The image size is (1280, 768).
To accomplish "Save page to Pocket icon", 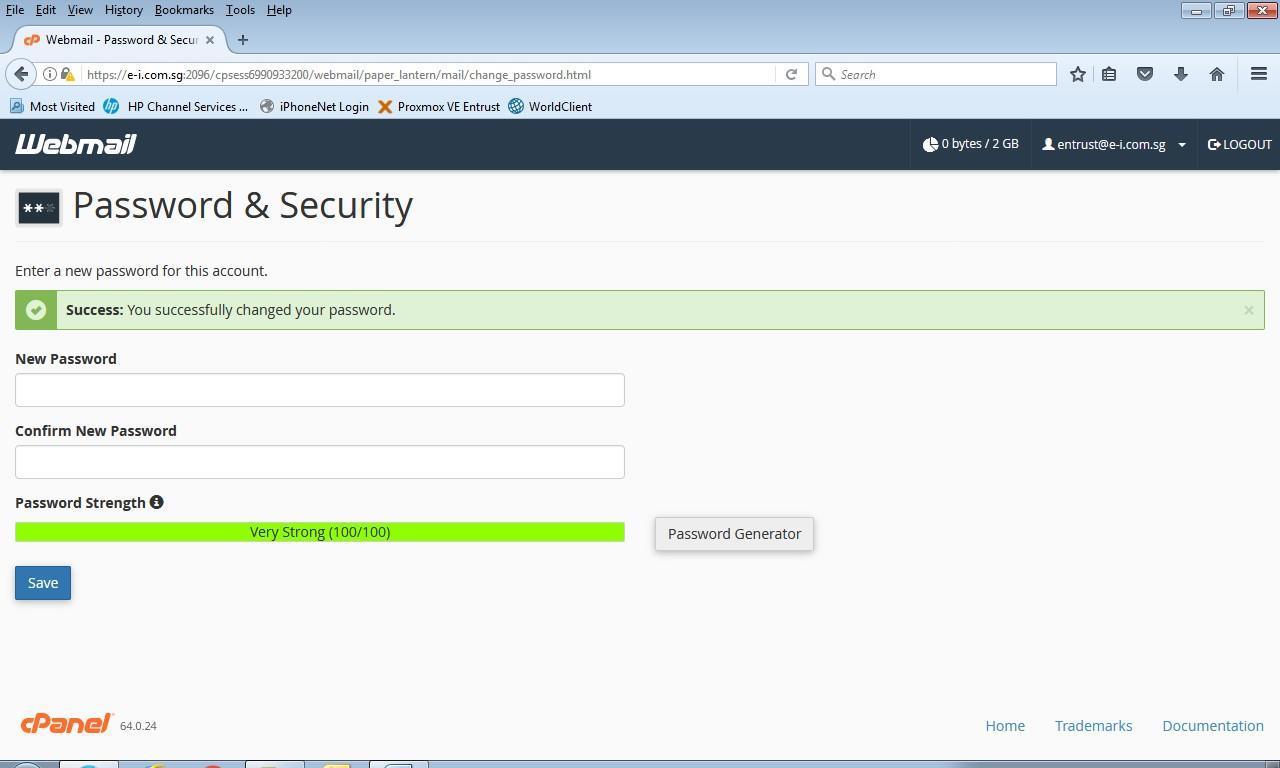I will (x=1145, y=74).
